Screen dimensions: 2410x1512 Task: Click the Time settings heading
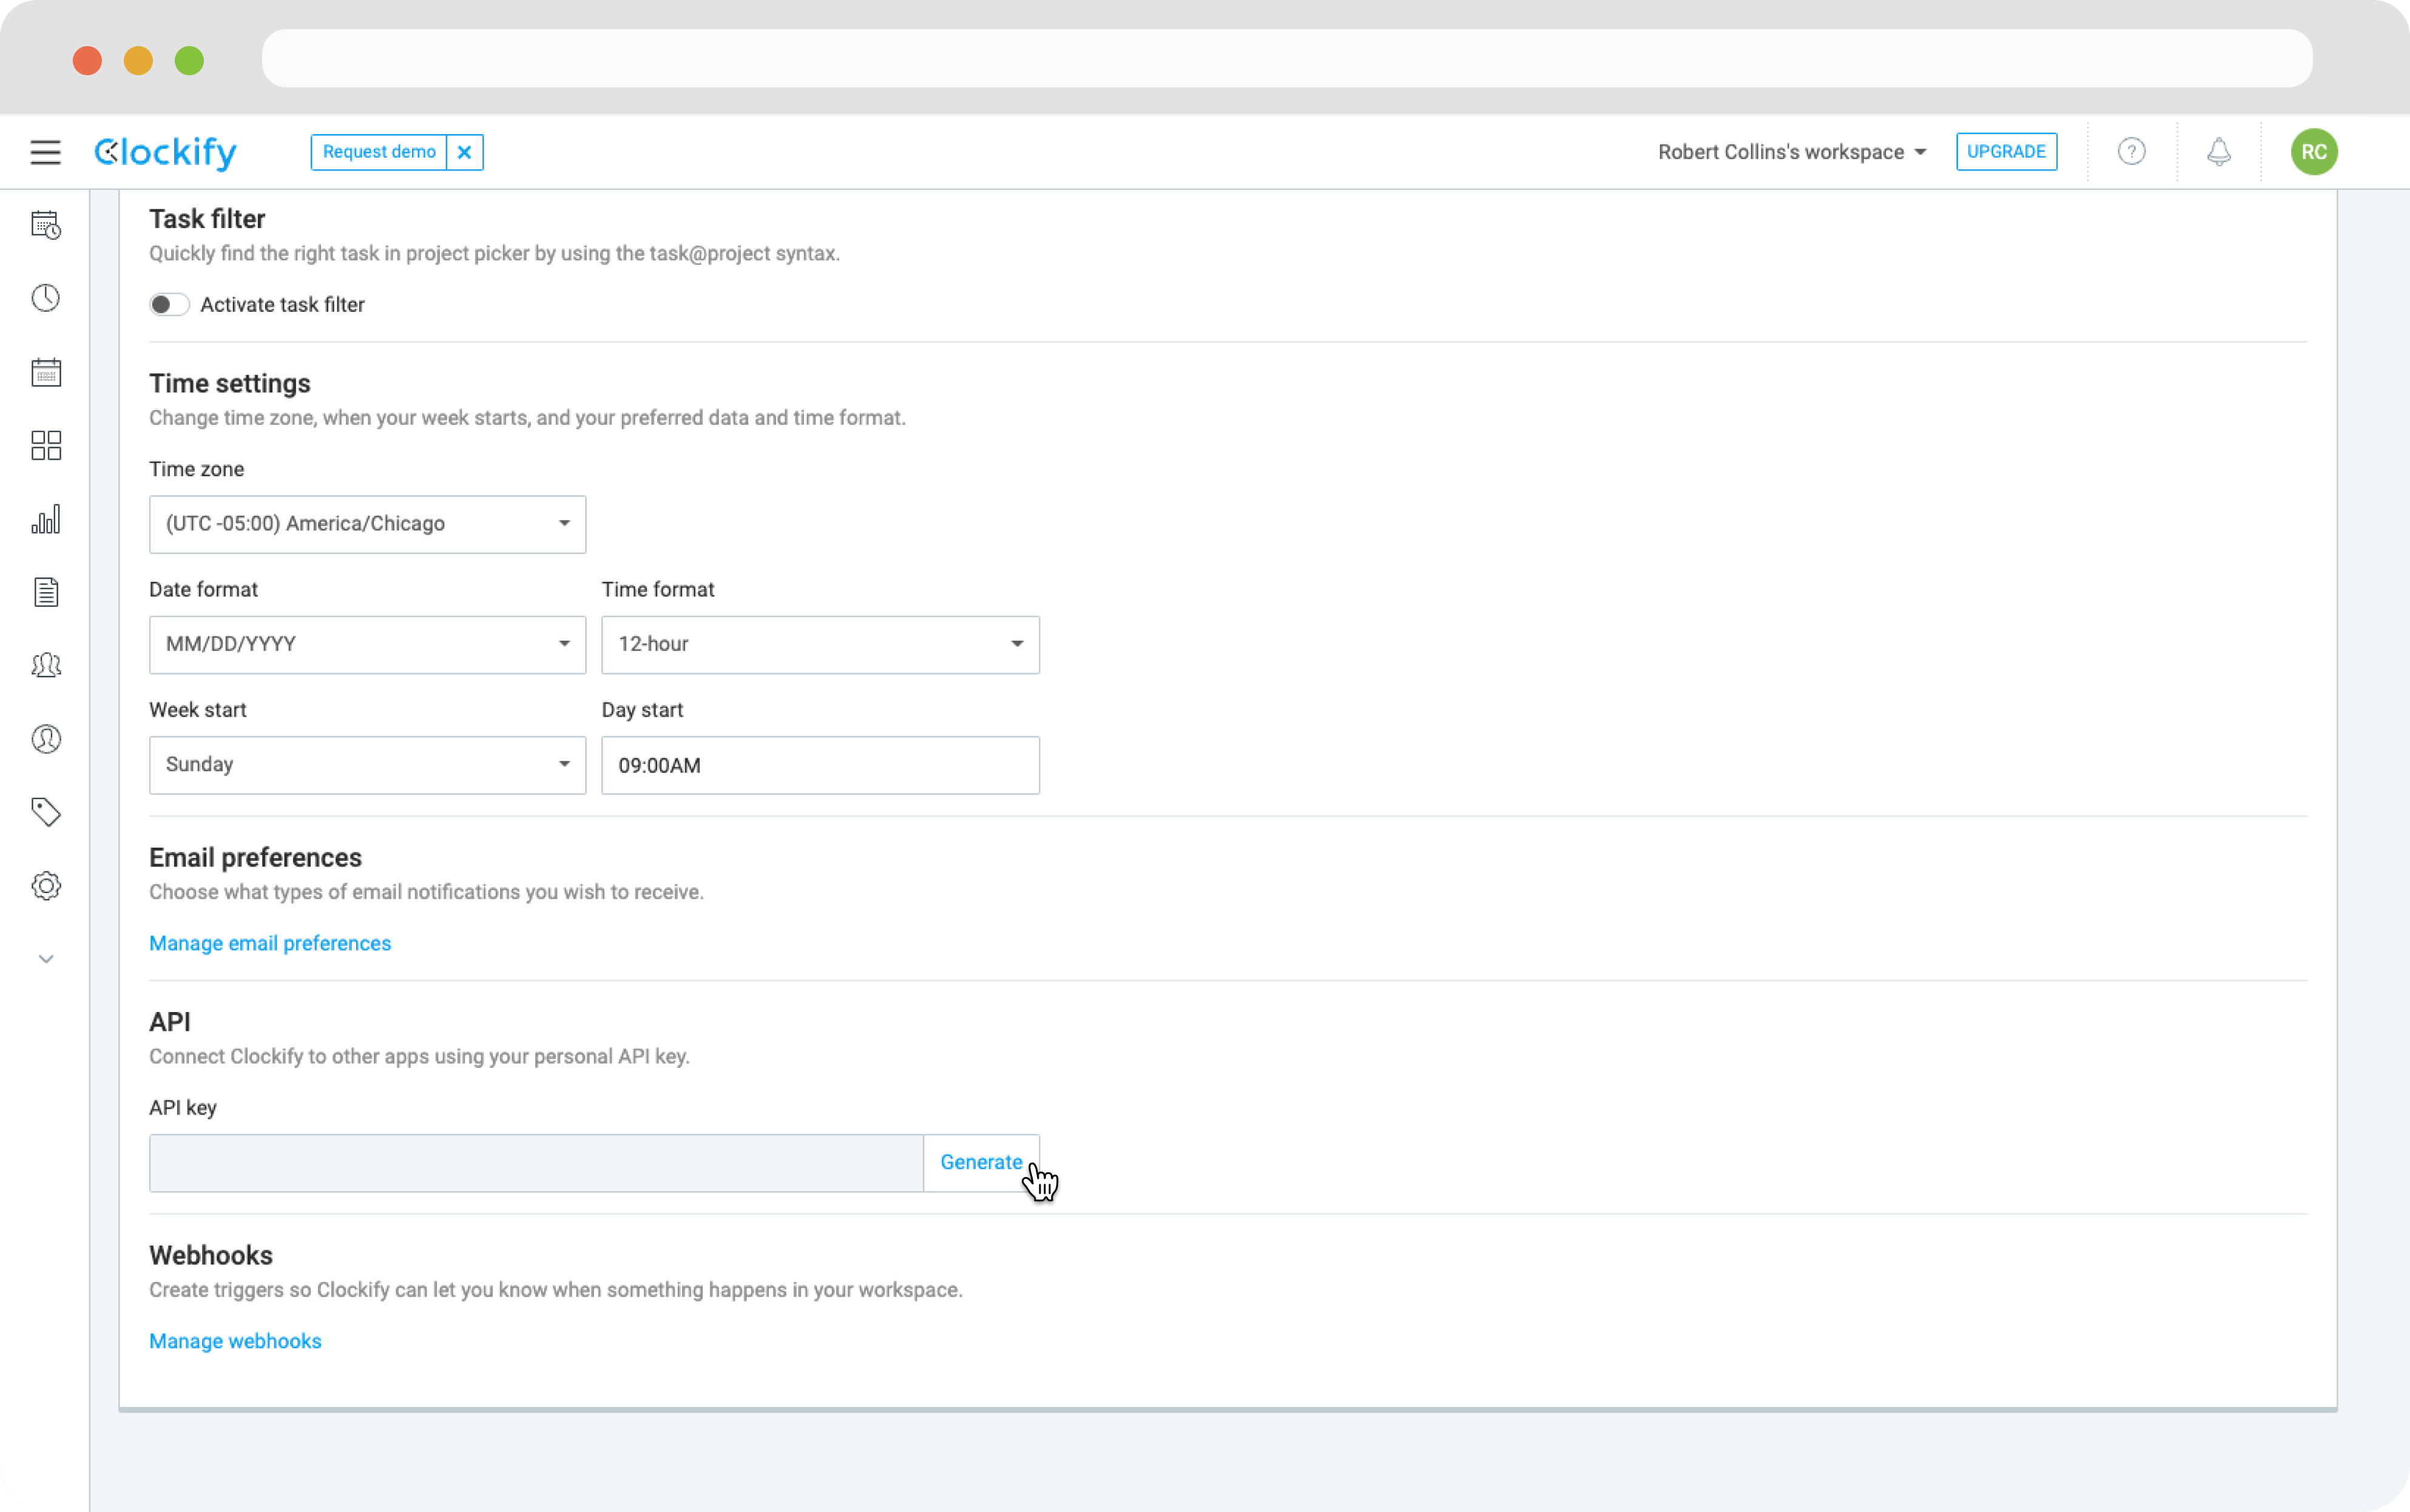point(230,384)
